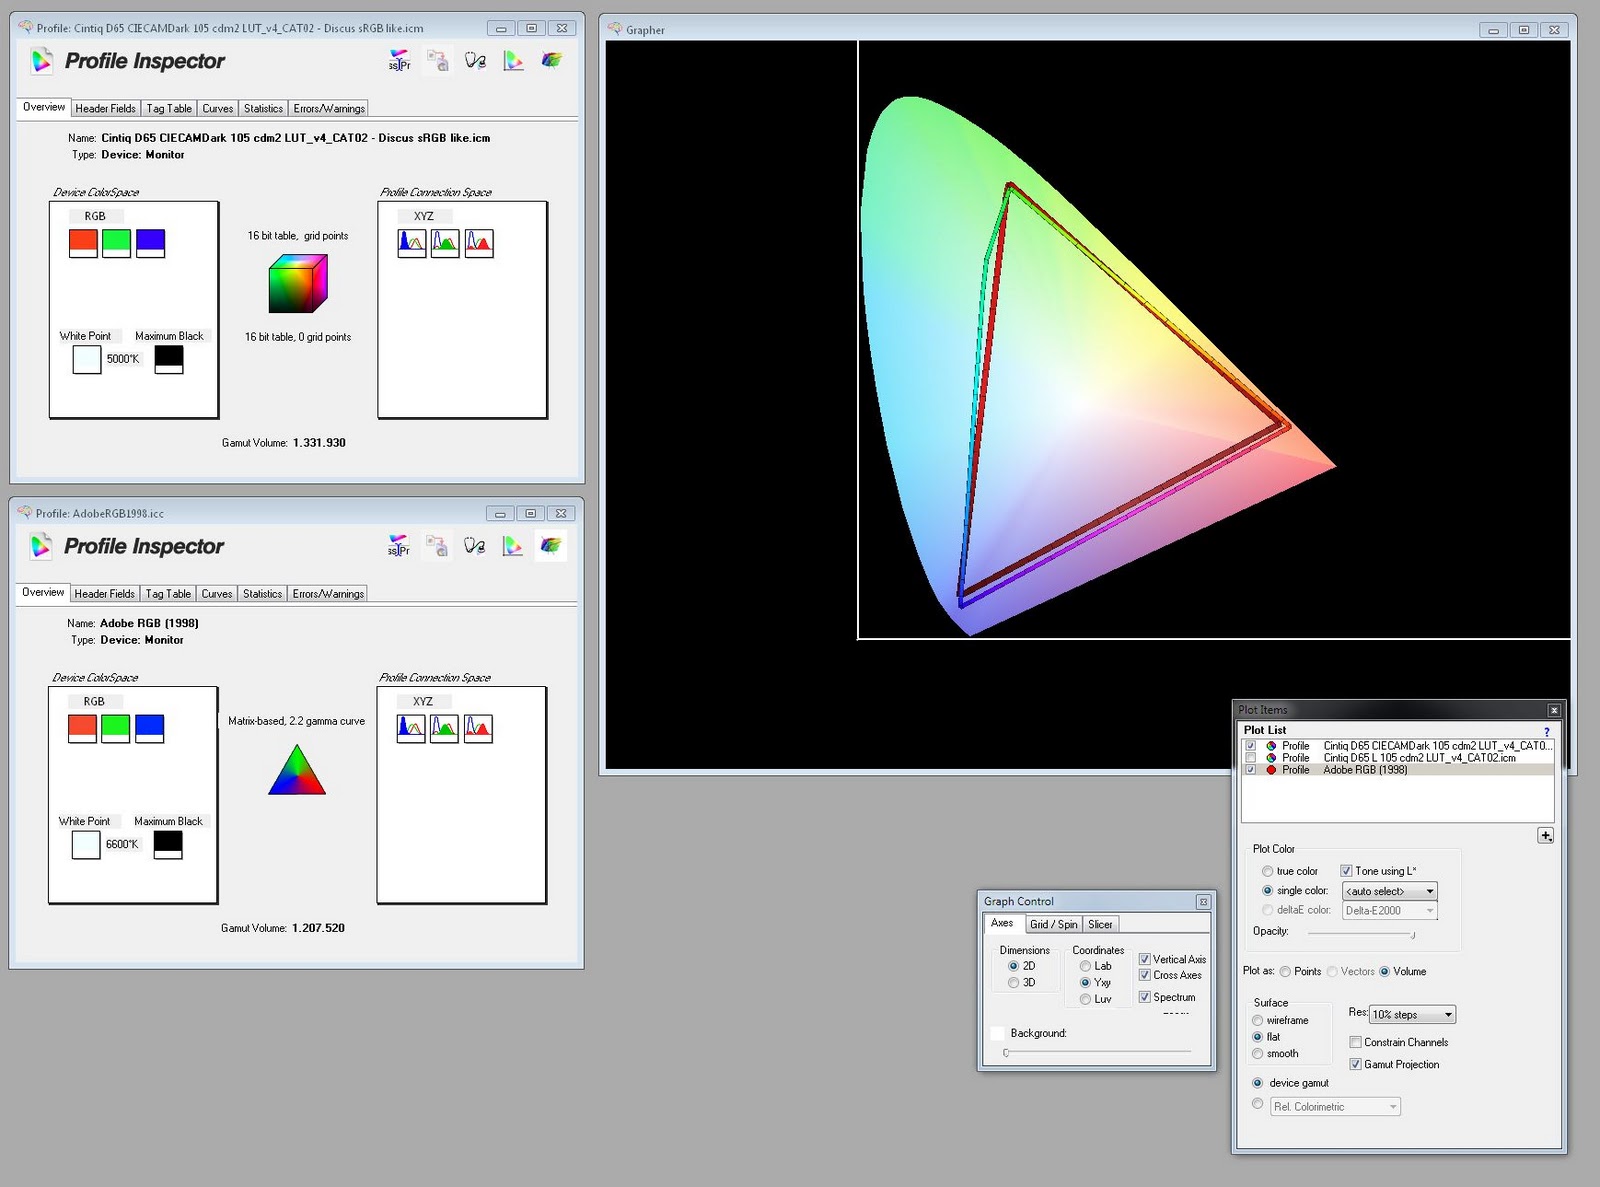
Task: Click the red color dot beside Adobe RGB (1998)
Action: [1269, 770]
